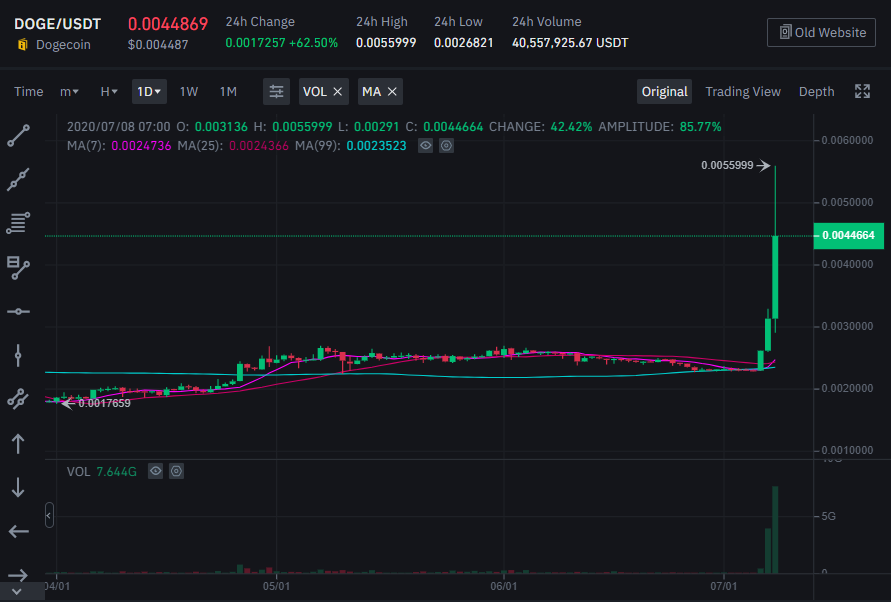Select the parallel channel drawing tool
Image resolution: width=891 pixels, height=602 pixels.
[18, 399]
